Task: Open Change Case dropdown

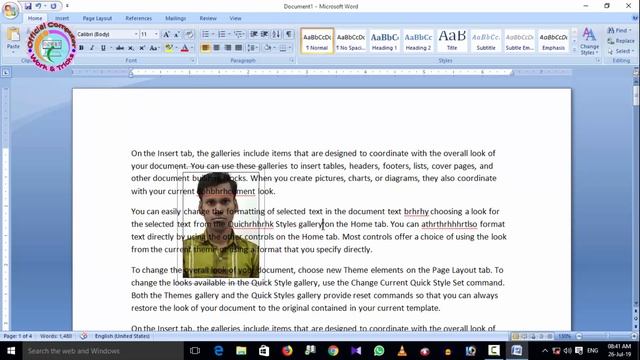Action: 154,48
